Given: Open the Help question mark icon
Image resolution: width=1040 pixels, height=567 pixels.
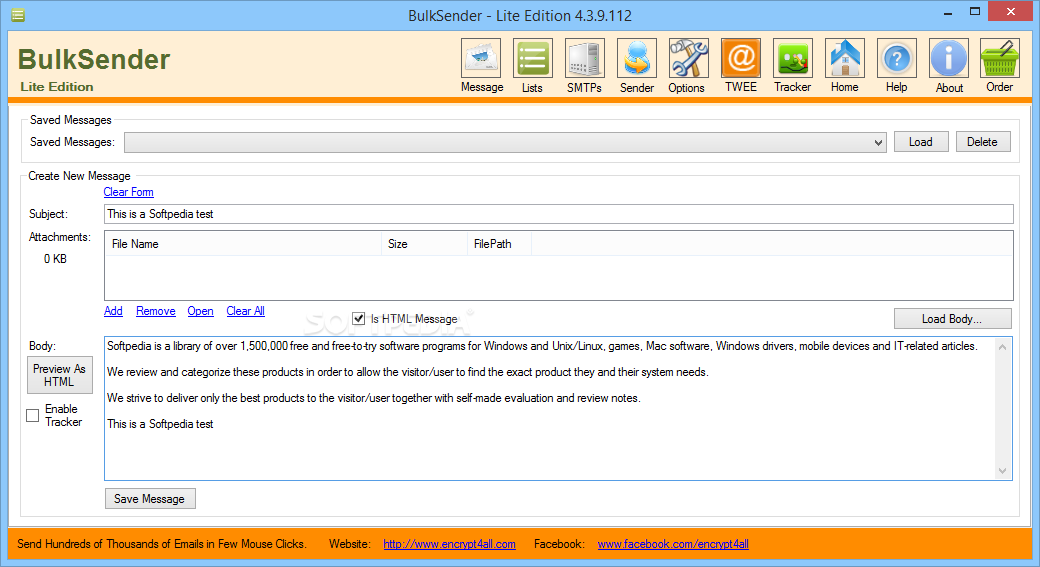Looking at the screenshot, I should [x=897, y=58].
